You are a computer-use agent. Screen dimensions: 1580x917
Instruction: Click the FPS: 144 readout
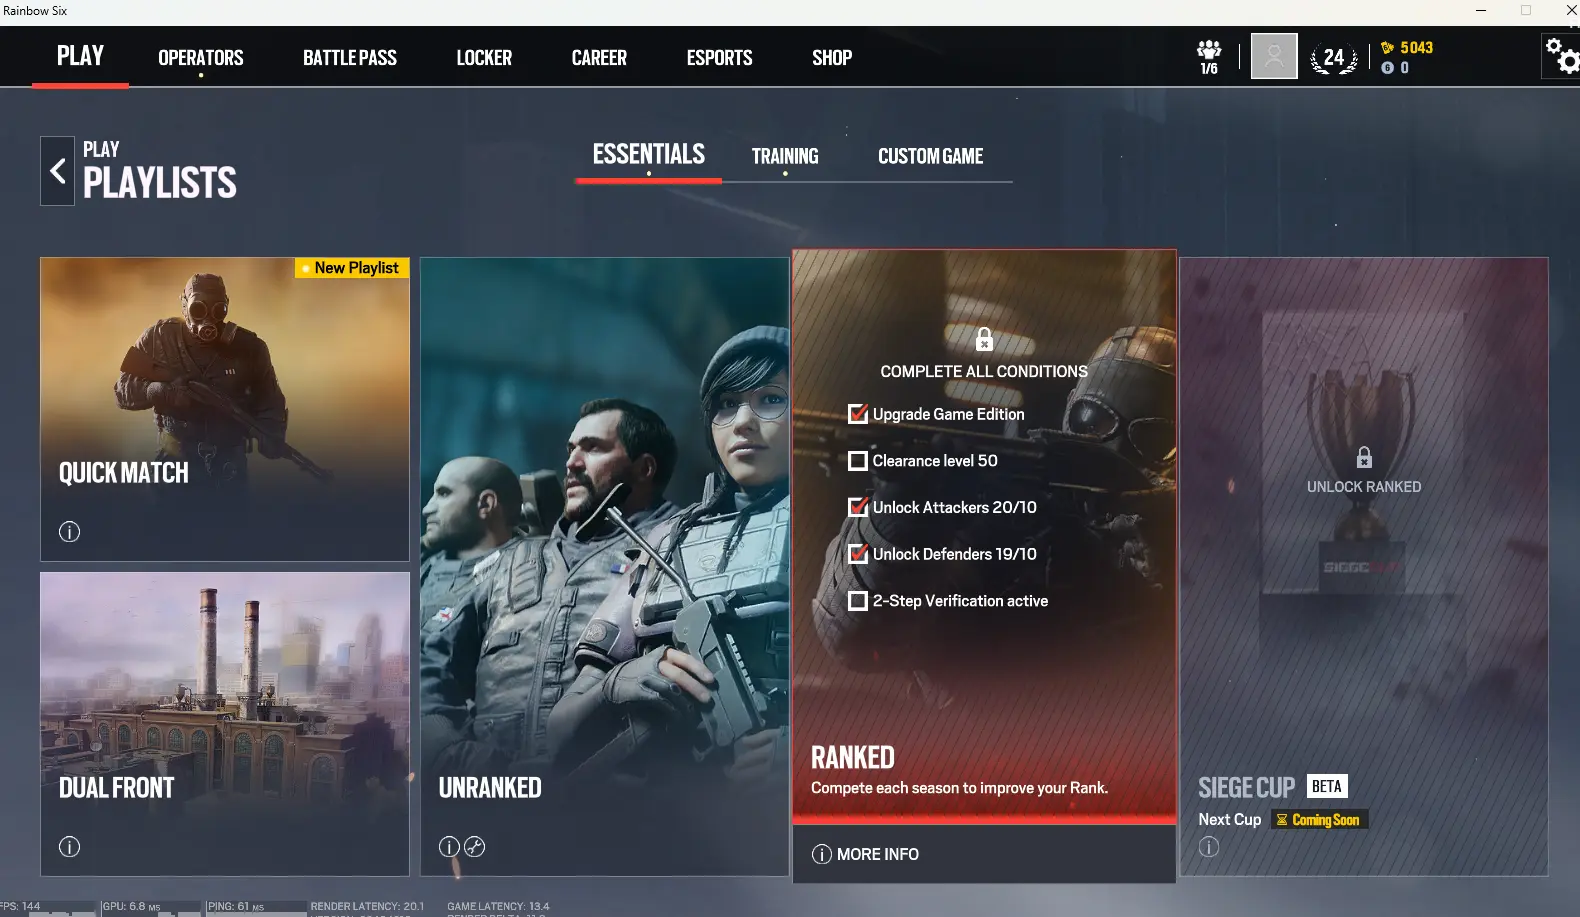[20, 907]
